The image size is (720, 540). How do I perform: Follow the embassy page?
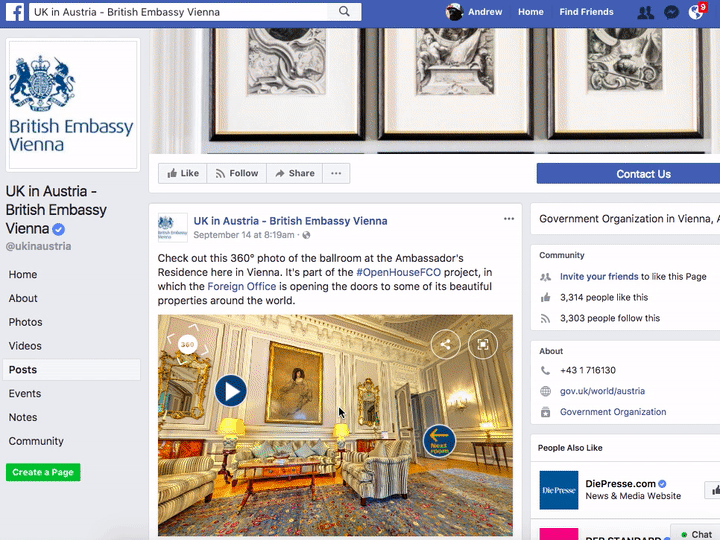[237, 174]
